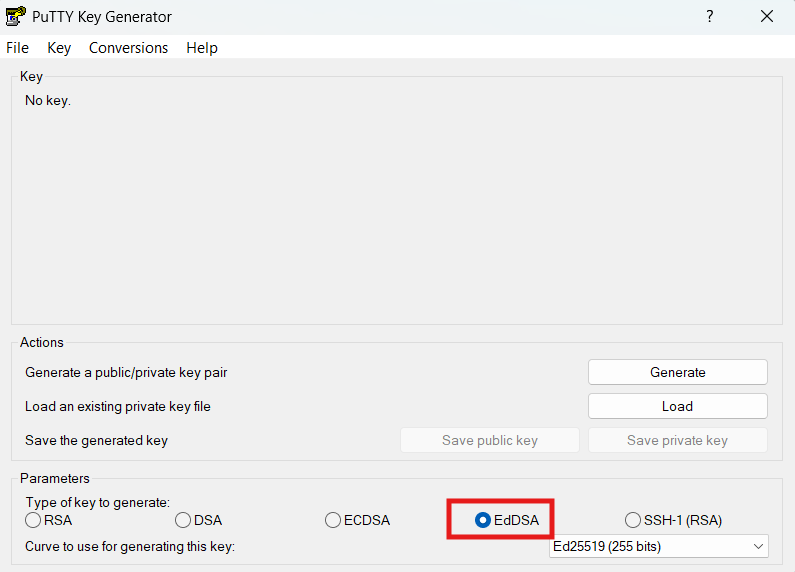Click the "No key." text

(x=48, y=100)
